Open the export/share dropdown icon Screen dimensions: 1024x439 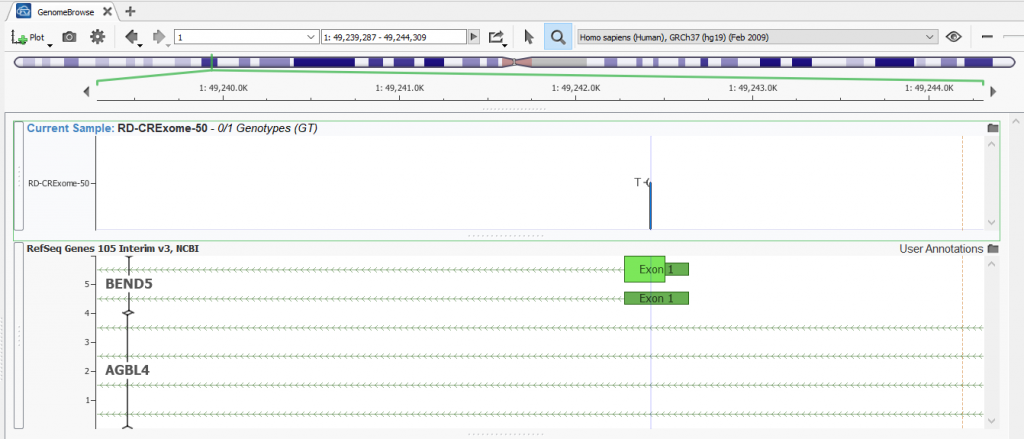(496, 37)
